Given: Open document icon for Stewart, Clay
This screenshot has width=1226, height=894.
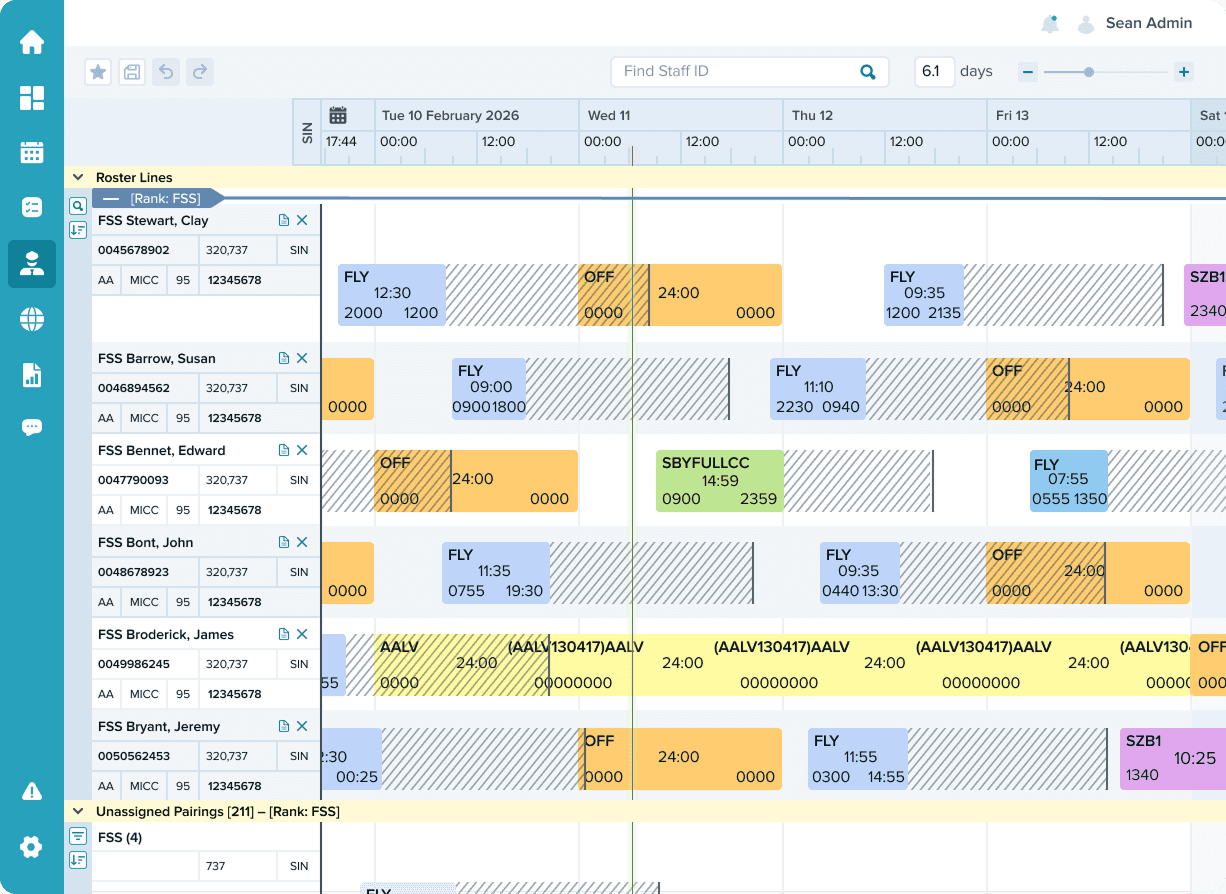Looking at the screenshot, I should click(x=284, y=220).
